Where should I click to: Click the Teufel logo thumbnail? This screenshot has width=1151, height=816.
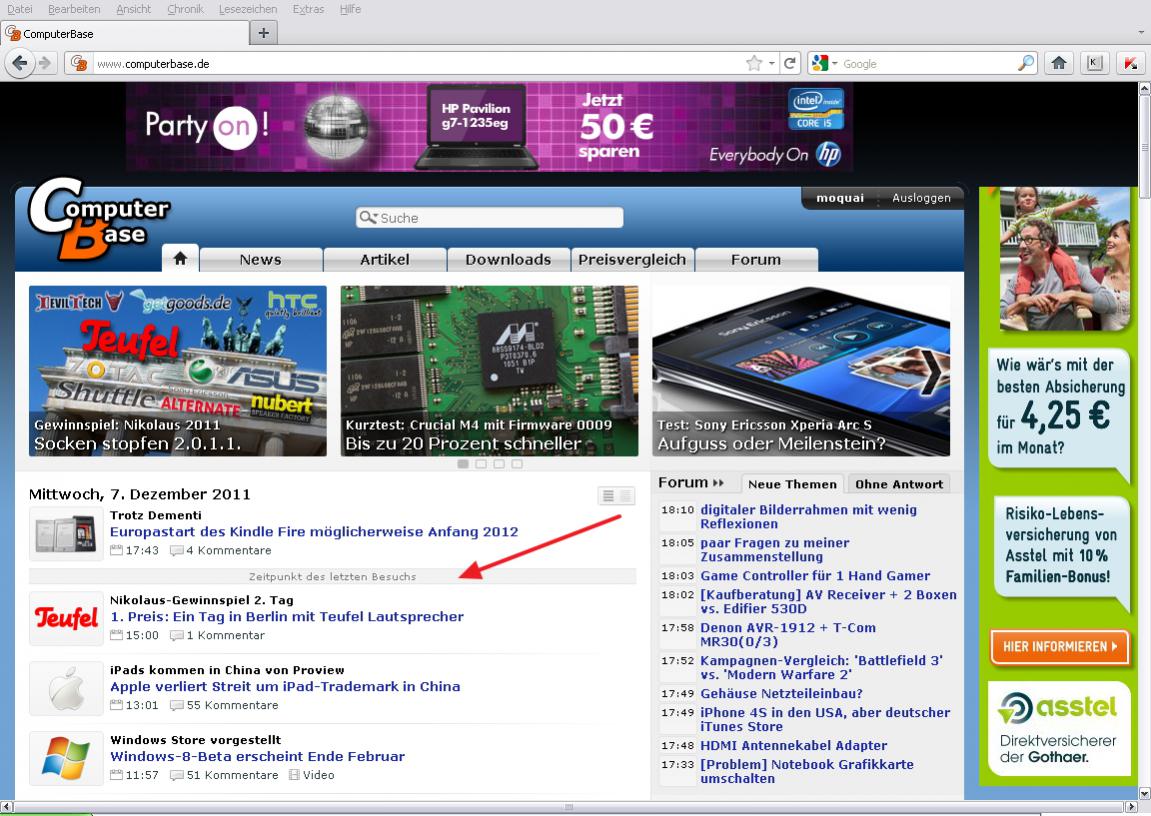66,619
